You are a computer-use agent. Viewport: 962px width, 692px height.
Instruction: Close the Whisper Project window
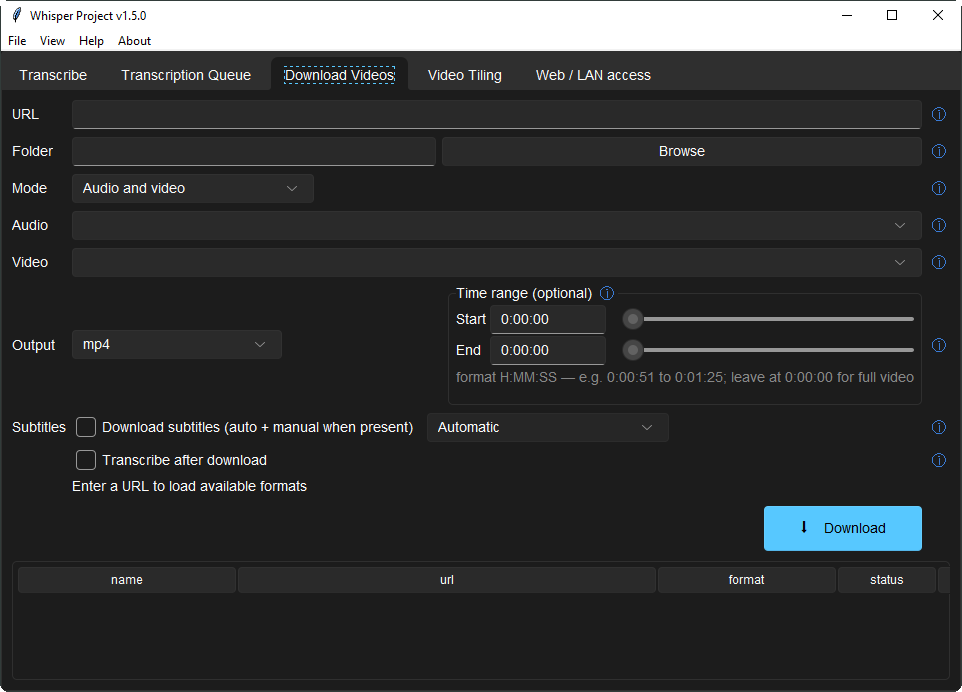coord(937,15)
